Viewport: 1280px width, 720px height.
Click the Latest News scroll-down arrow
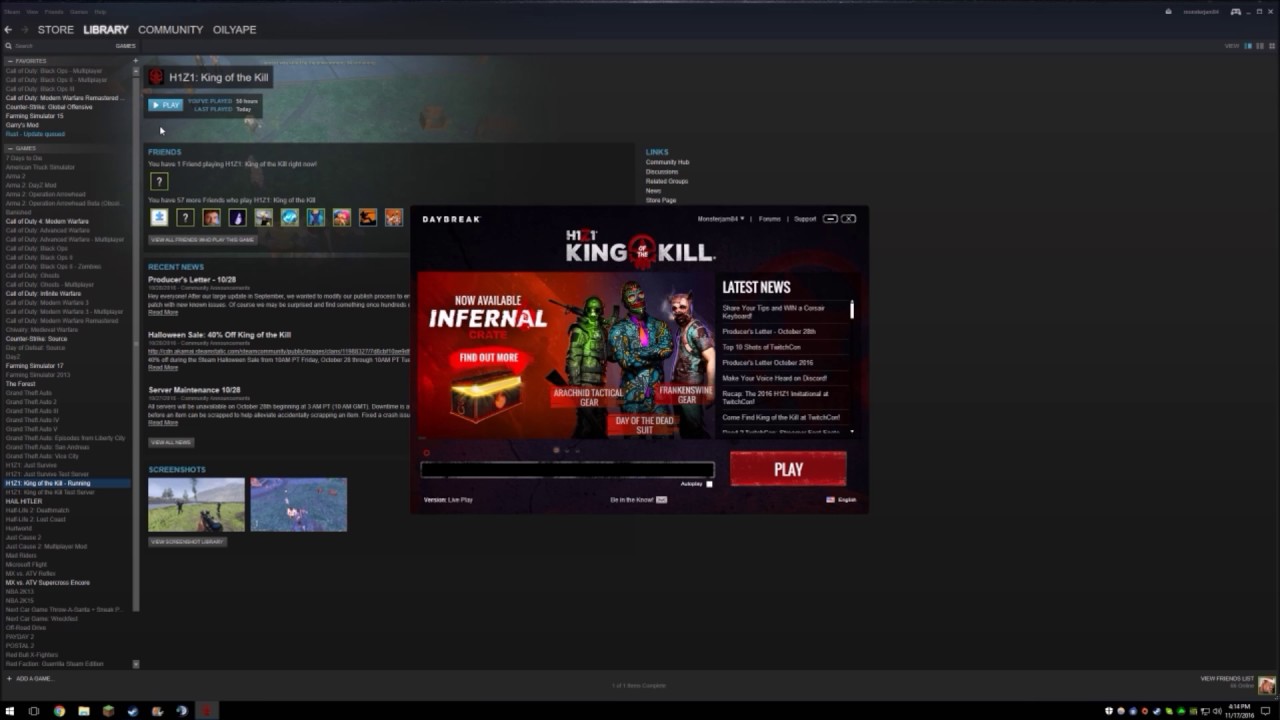click(852, 432)
